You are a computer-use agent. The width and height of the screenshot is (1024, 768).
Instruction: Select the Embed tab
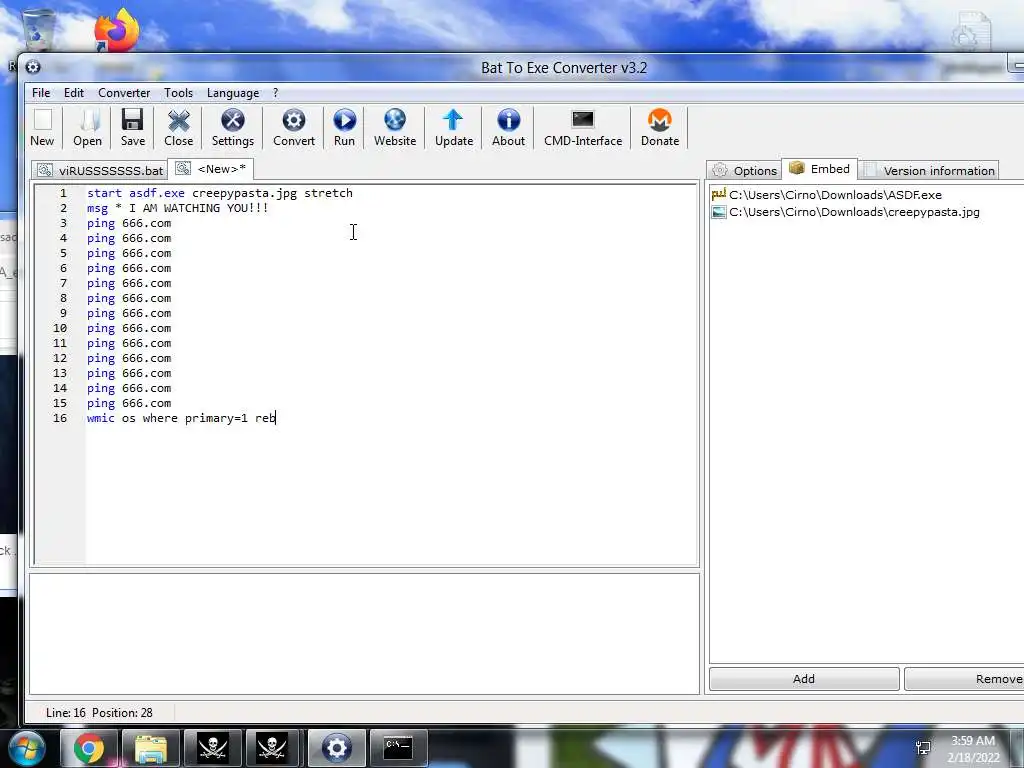[x=820, y=168]
